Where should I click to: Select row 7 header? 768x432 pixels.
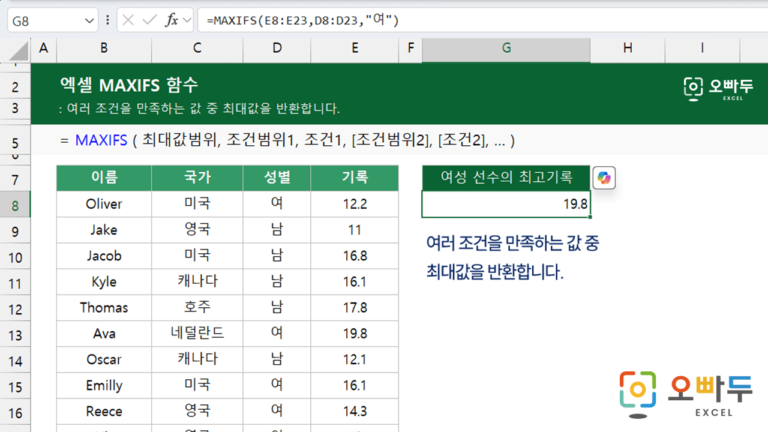tap(15, 180)
